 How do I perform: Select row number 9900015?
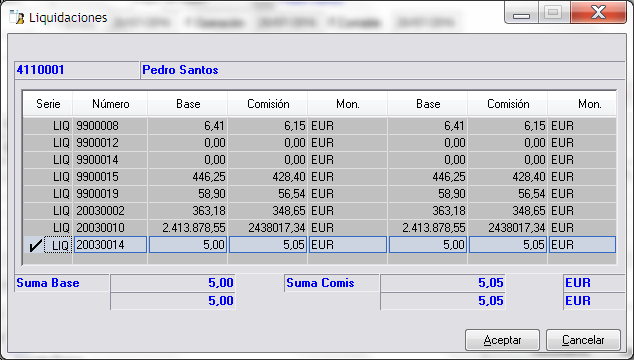(319, 177)
